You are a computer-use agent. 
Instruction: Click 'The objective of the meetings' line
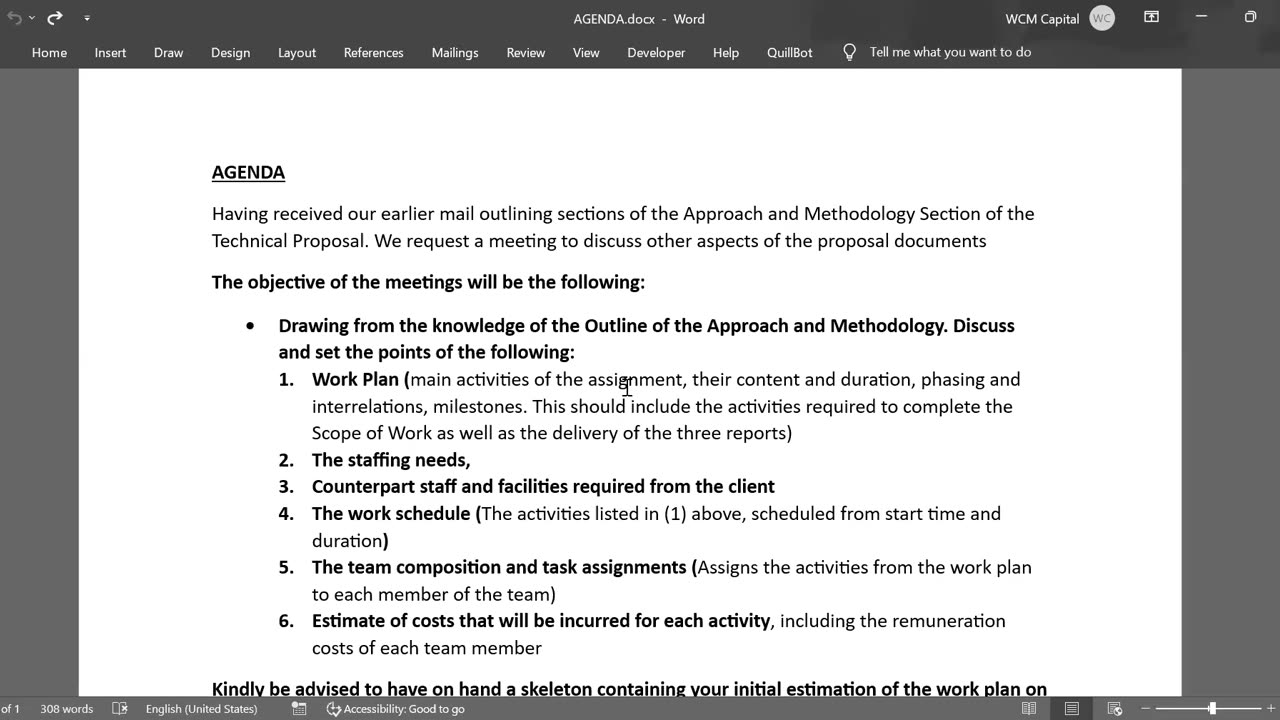[x=428, y=282]
